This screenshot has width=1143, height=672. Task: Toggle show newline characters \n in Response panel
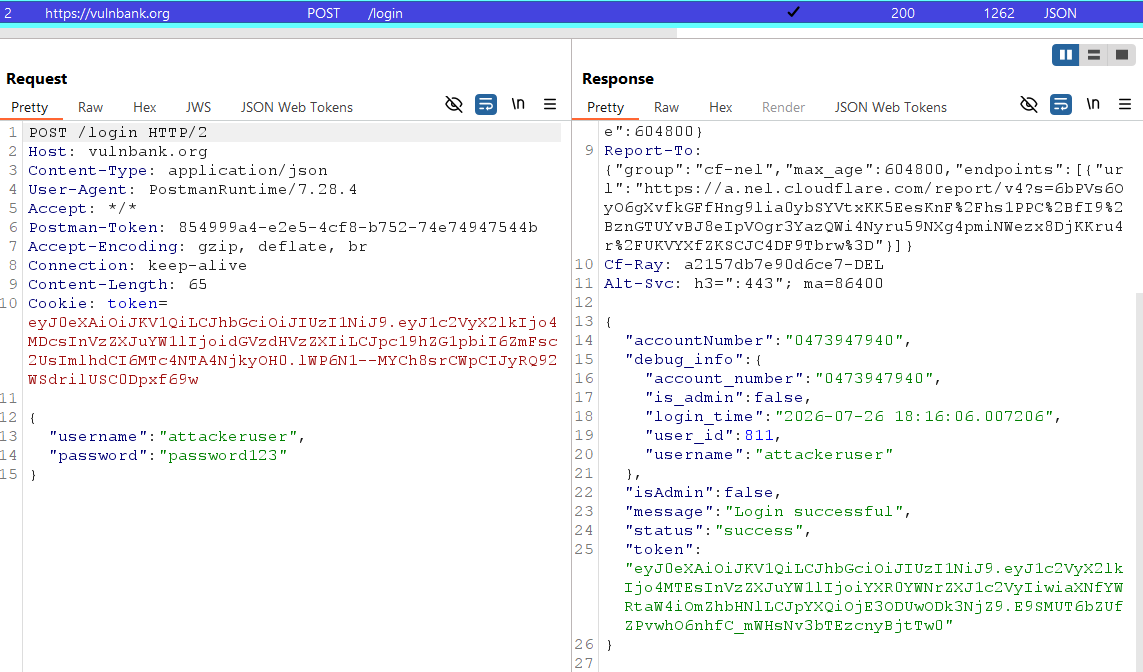pos(1093,103)
